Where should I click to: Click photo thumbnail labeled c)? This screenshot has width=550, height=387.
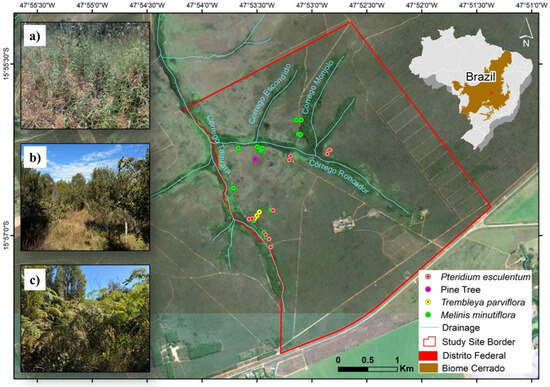(85, 318)
